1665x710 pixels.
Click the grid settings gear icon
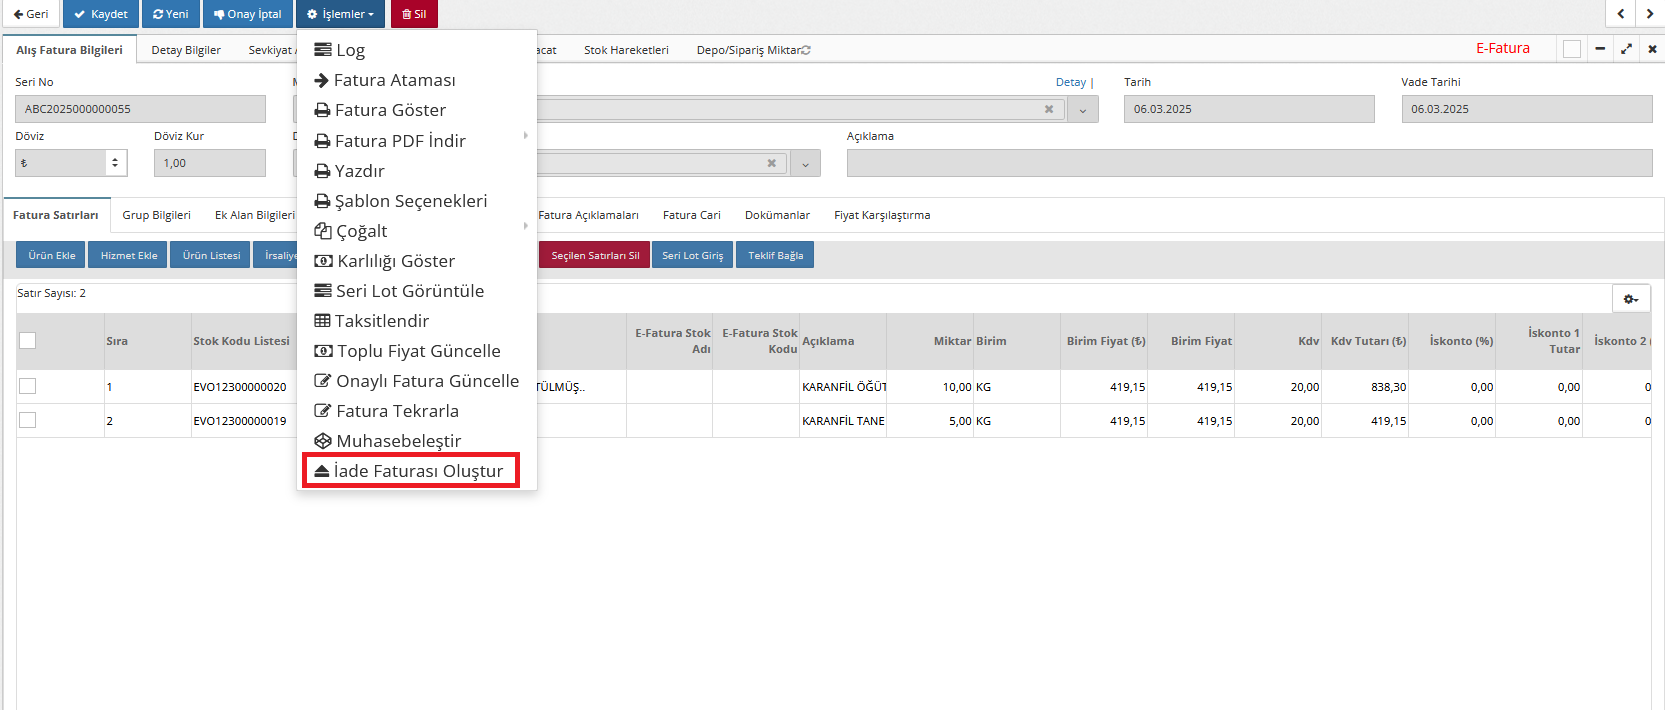click(x=1630, y=299)
